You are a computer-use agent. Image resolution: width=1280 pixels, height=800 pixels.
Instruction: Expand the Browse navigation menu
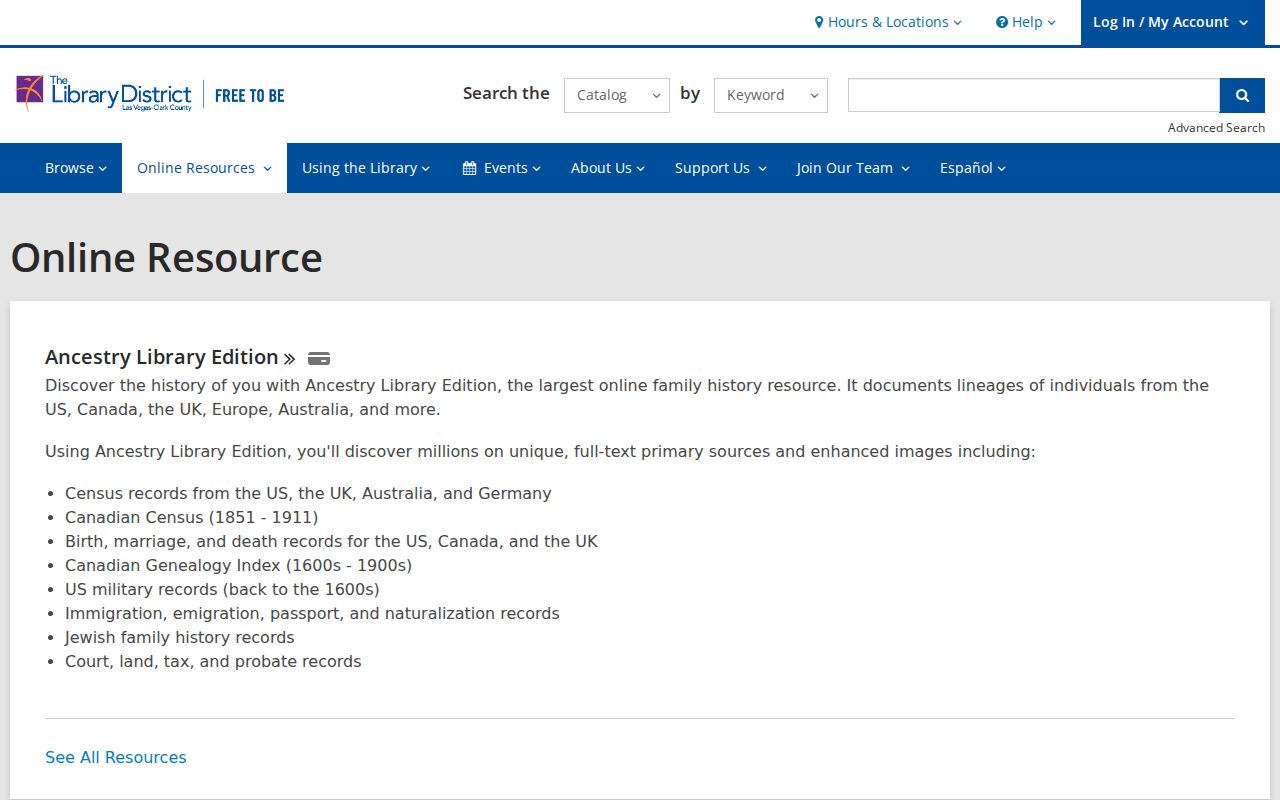[x=76, y=168]
